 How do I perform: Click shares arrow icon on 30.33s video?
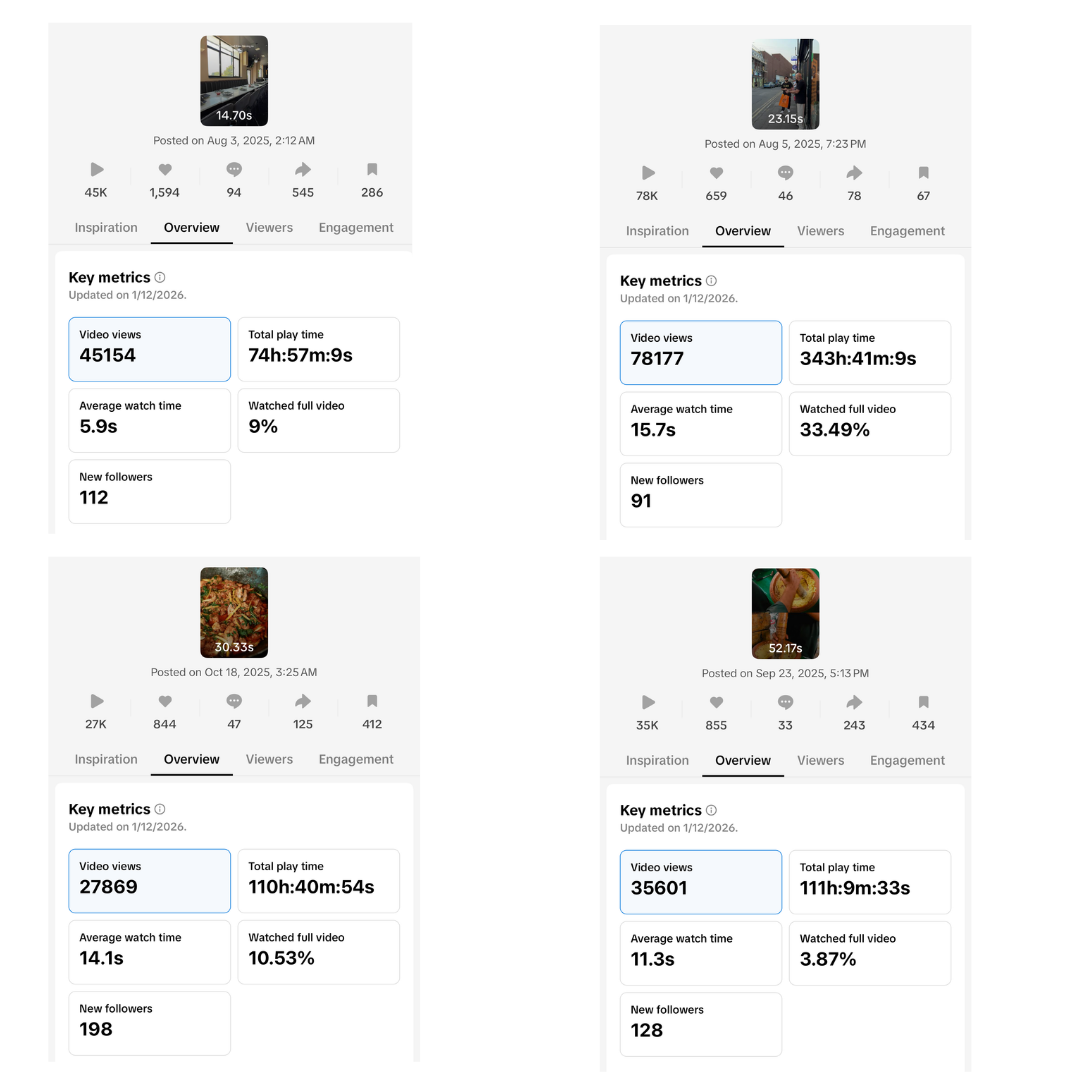click(303, 702)
